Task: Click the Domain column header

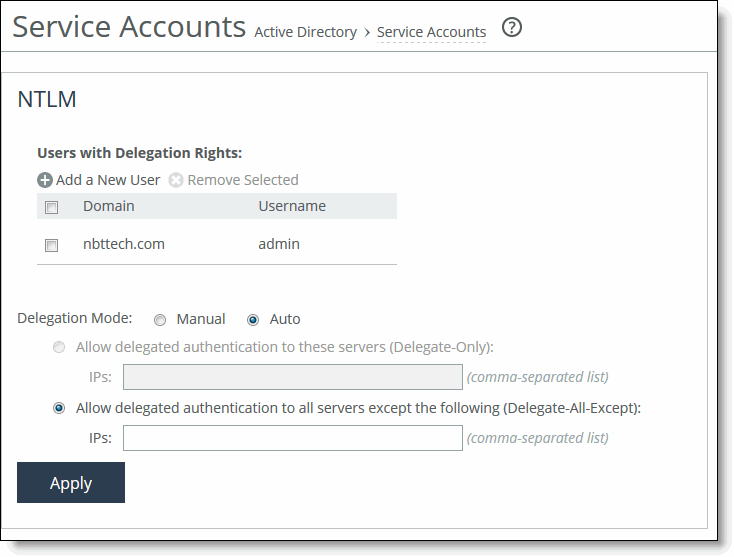Action: 109,206
